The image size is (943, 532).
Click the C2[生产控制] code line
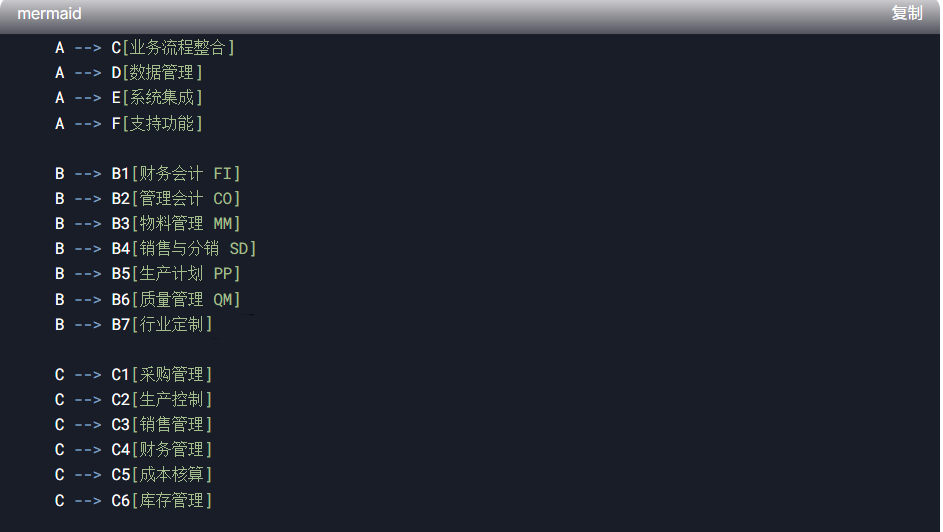[x=134, y=400]
